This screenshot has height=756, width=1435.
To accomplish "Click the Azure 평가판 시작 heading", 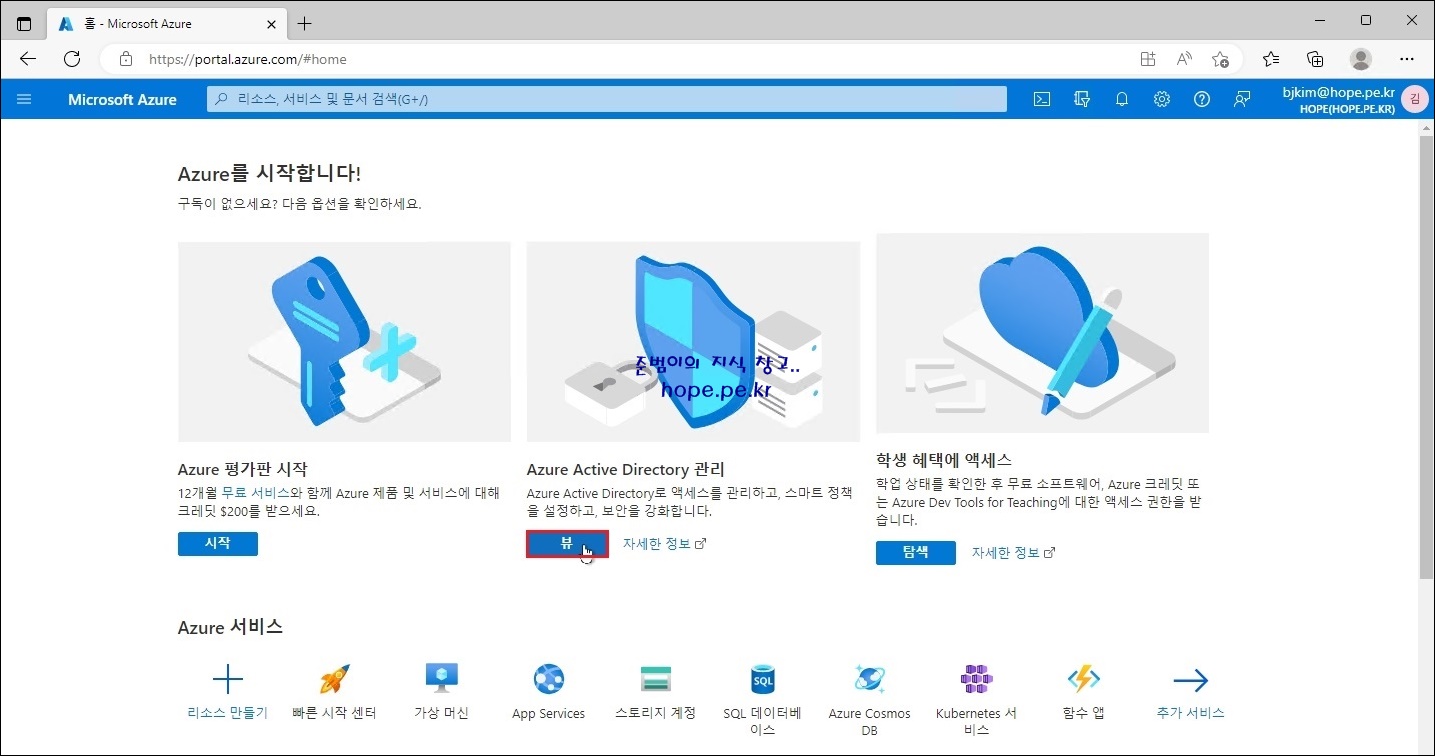I will click(243, 469).
